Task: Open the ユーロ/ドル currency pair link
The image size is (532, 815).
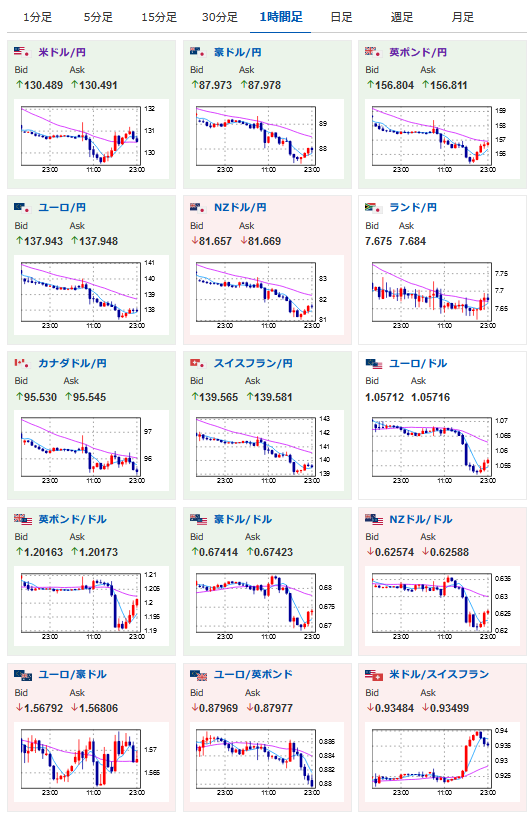Action: [418, 363]
